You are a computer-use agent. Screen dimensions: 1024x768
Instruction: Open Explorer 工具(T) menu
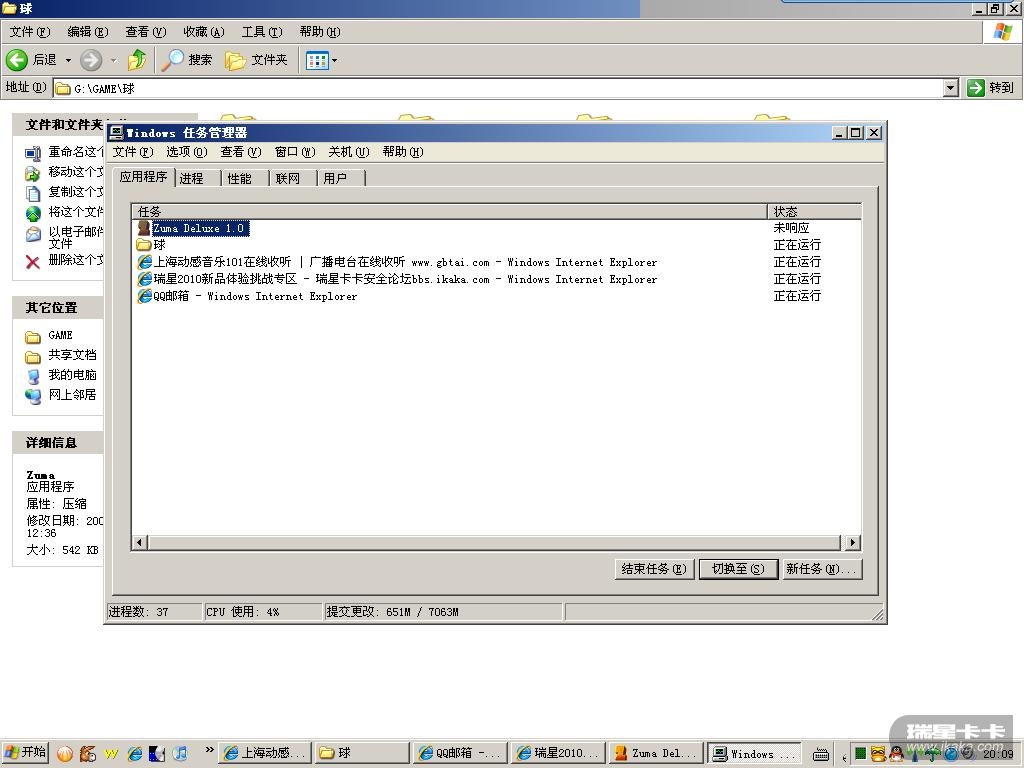[x=262, y=31]
